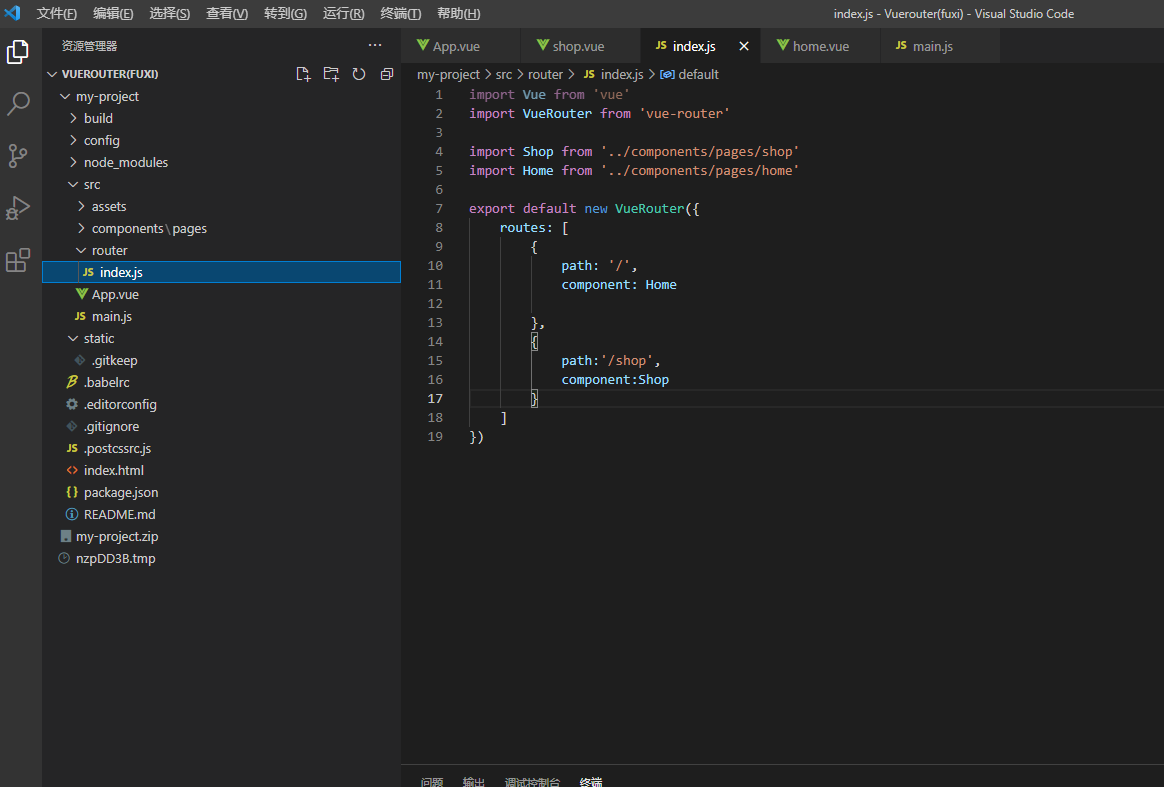The width and height of the screenshot is (1164, 787).
Task: Open the 选择(S) menu
Action: (169, 13)
